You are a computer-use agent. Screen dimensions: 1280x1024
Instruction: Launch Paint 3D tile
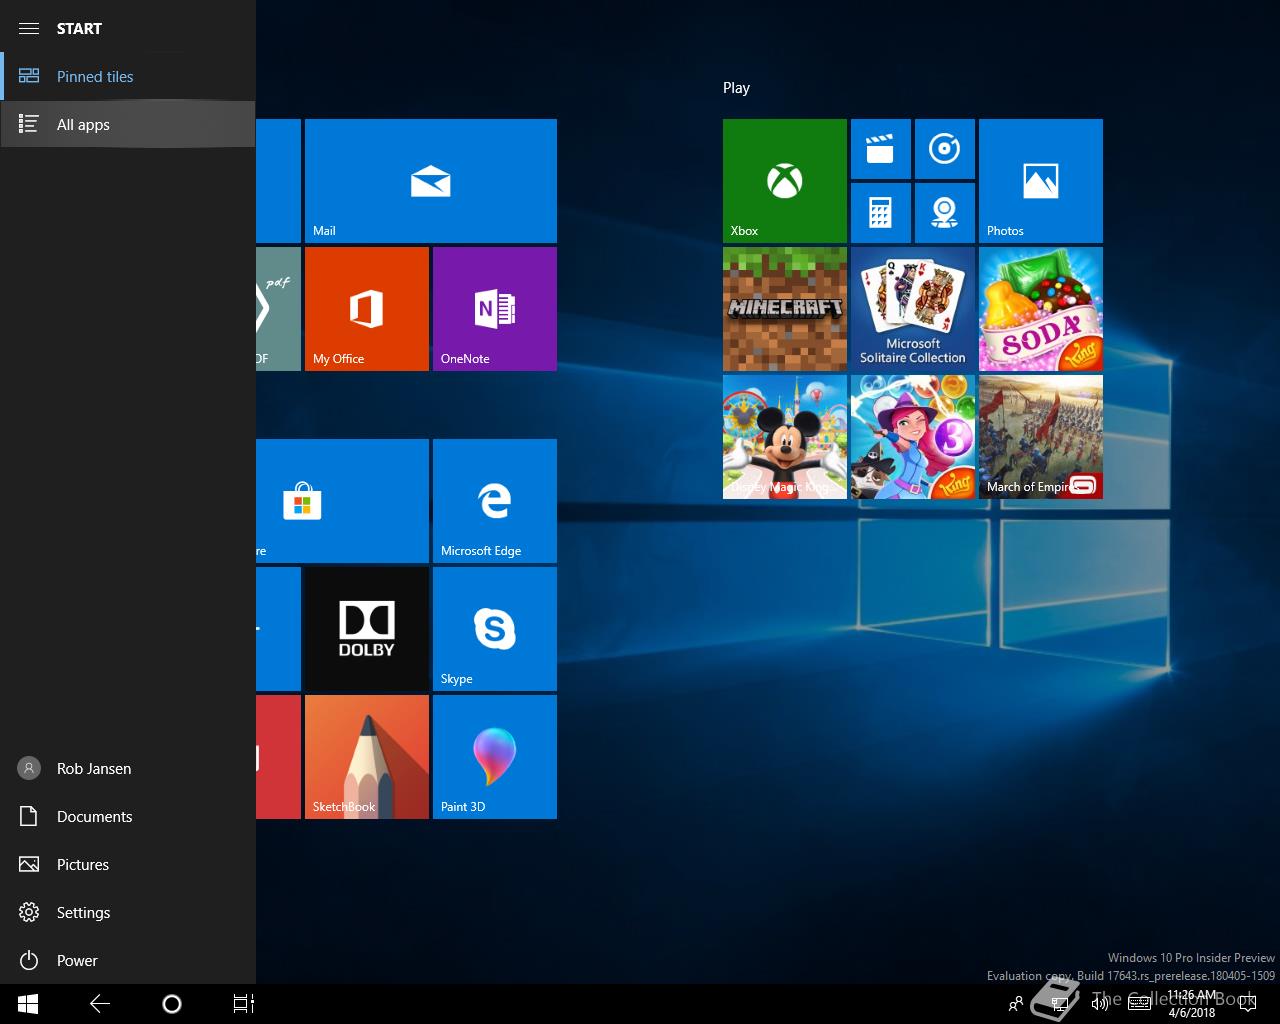coord(494,757)
